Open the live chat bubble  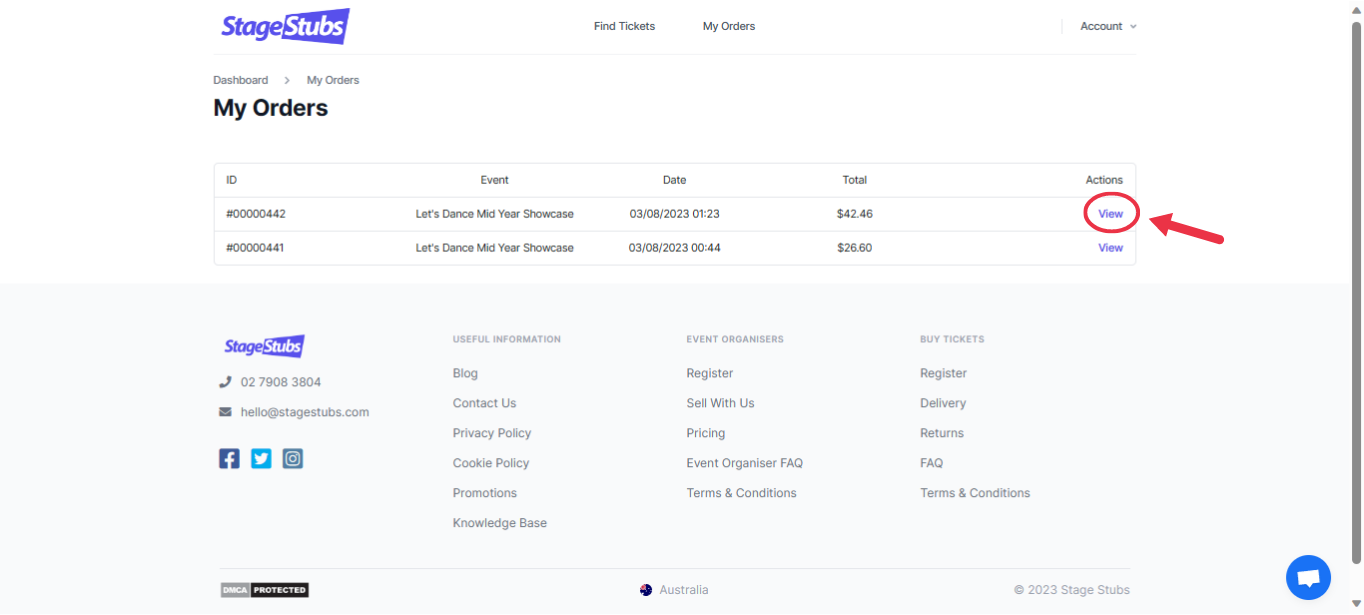[x=1308, y=577]
